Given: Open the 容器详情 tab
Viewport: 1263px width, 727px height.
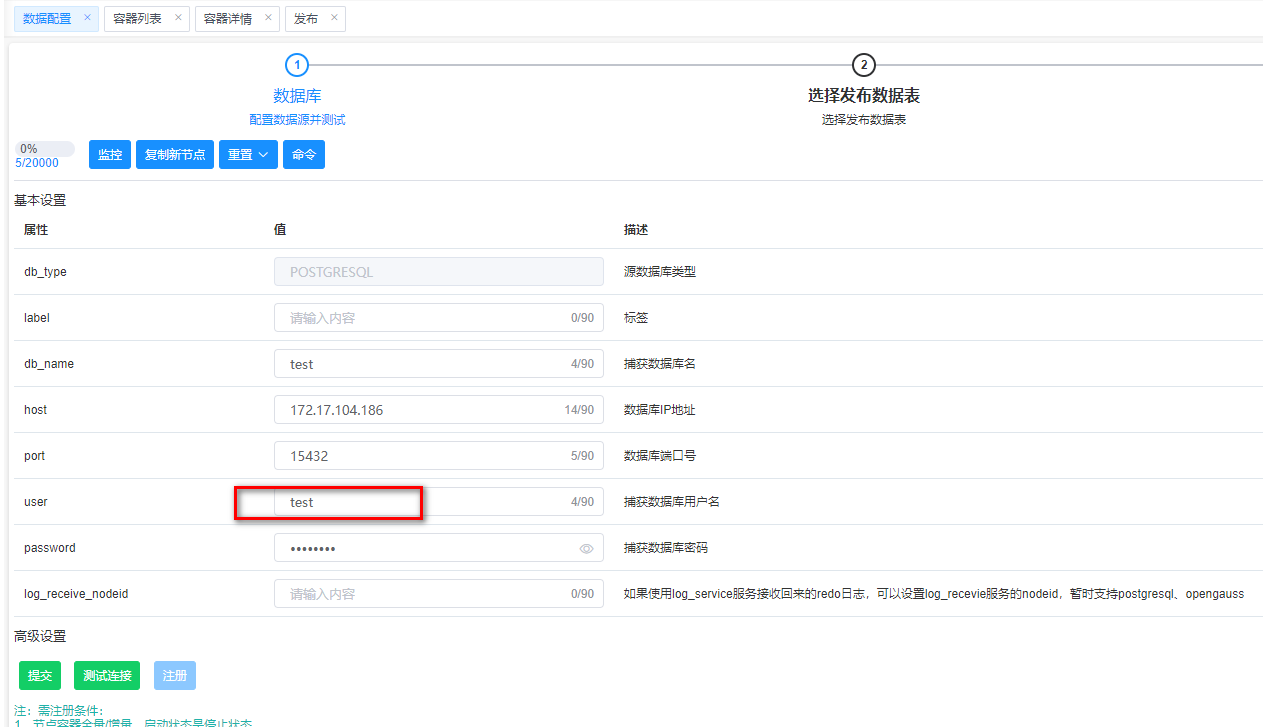Looking at the screenshot, I should click(x=228, y=19).
